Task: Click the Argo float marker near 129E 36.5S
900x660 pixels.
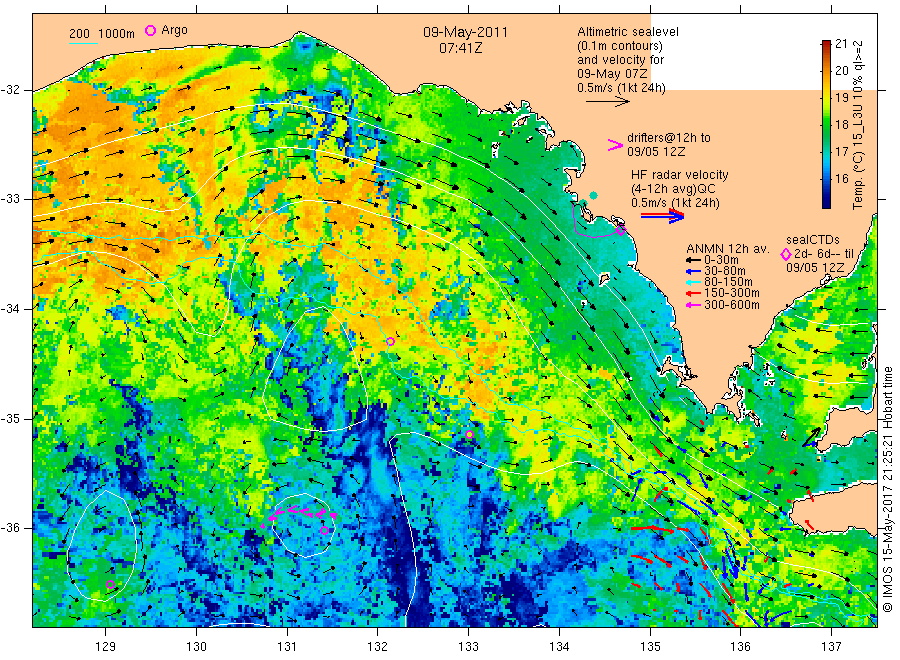Action: coord(111,585)
